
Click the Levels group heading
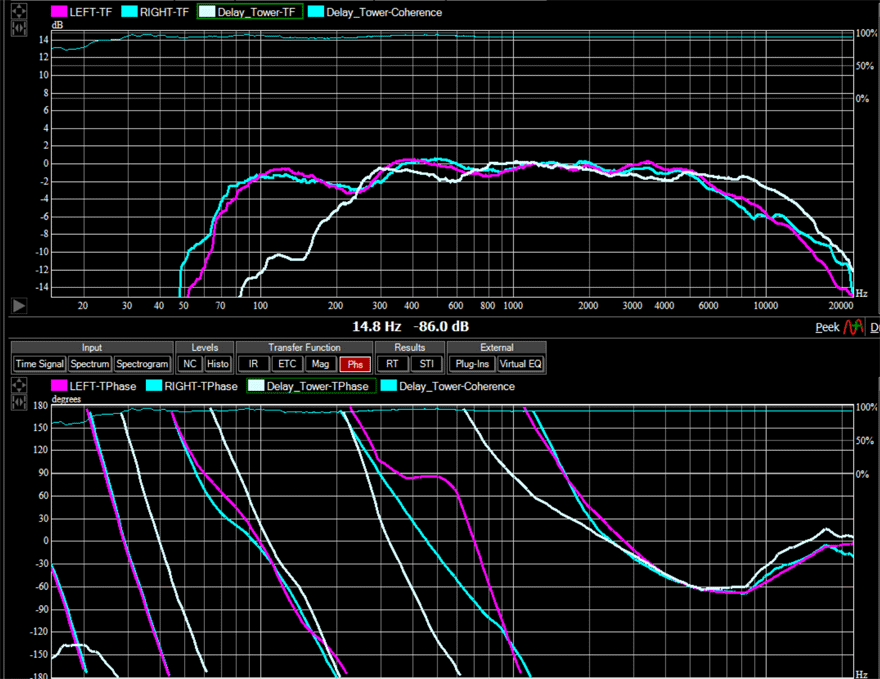click(204, 347)
